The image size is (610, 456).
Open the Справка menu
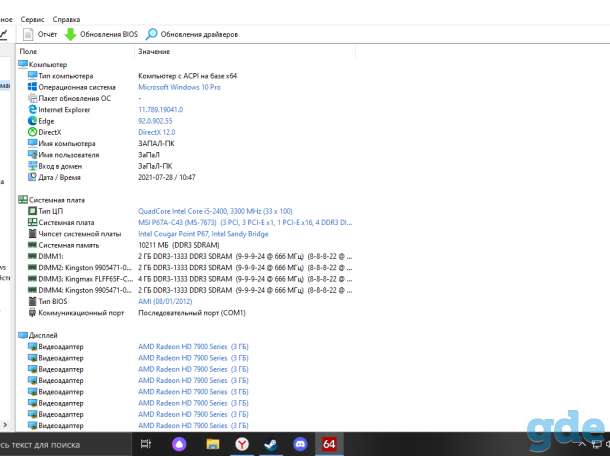tap(67, 19)
